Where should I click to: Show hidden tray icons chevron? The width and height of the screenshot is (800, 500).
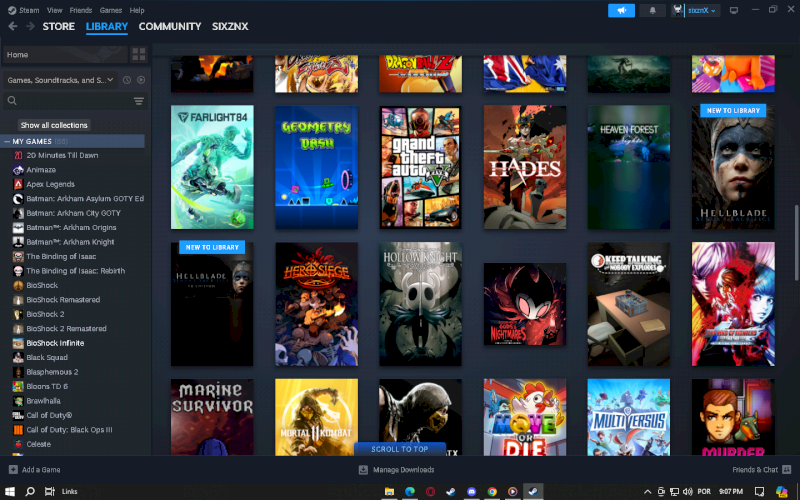647,491
